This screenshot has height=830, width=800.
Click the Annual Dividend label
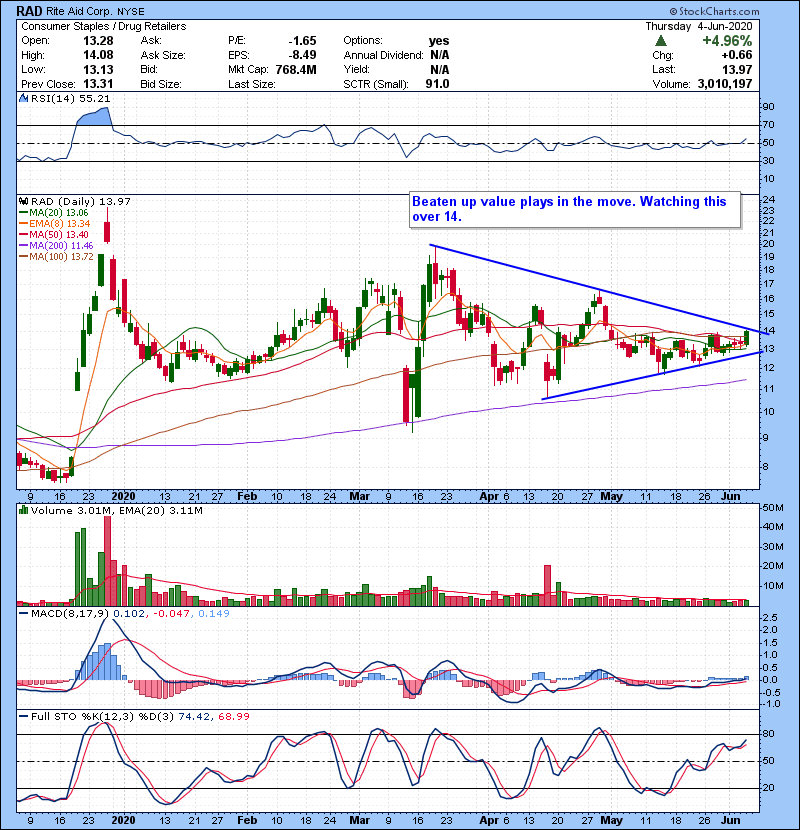(383, 55)
